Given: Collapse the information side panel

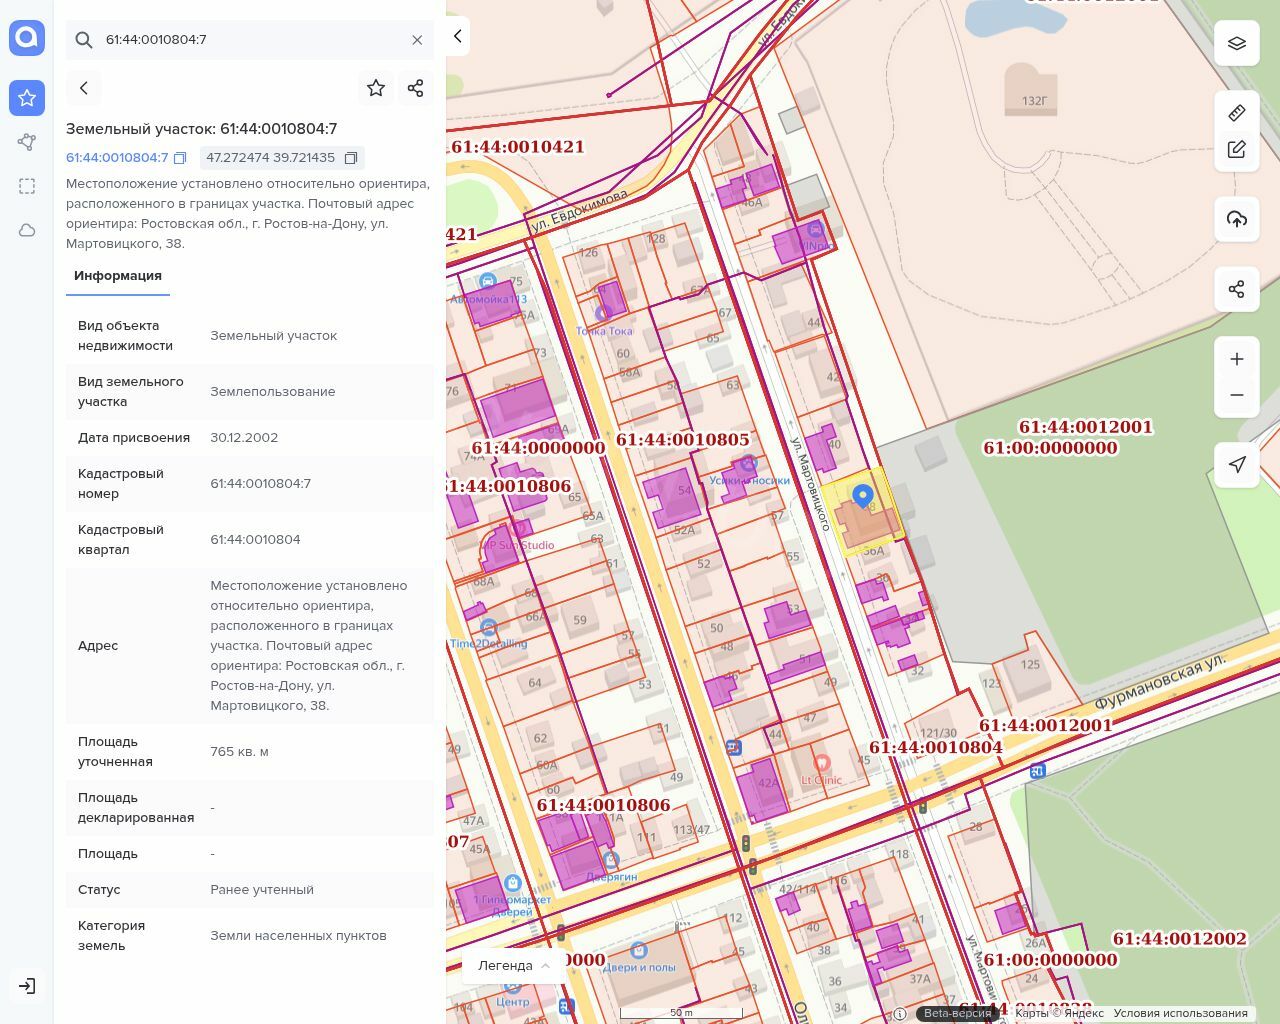Looking at the screenshot, I should click(x=457, y=36).
